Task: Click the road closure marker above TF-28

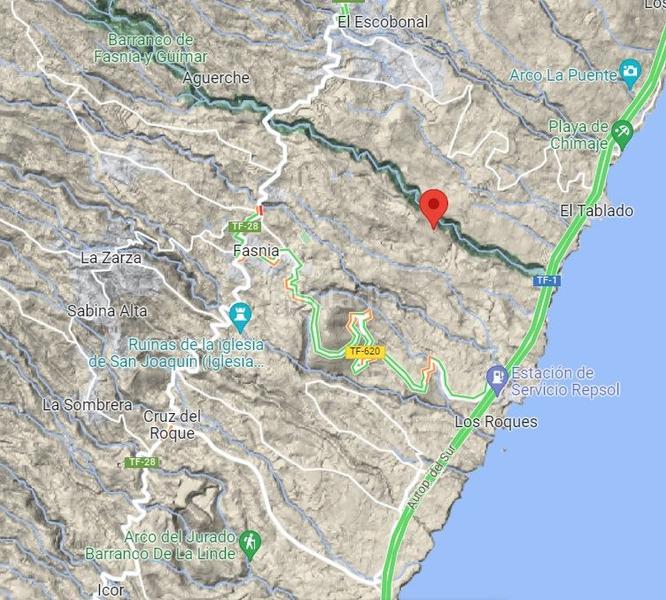Action: pos(260,210)
